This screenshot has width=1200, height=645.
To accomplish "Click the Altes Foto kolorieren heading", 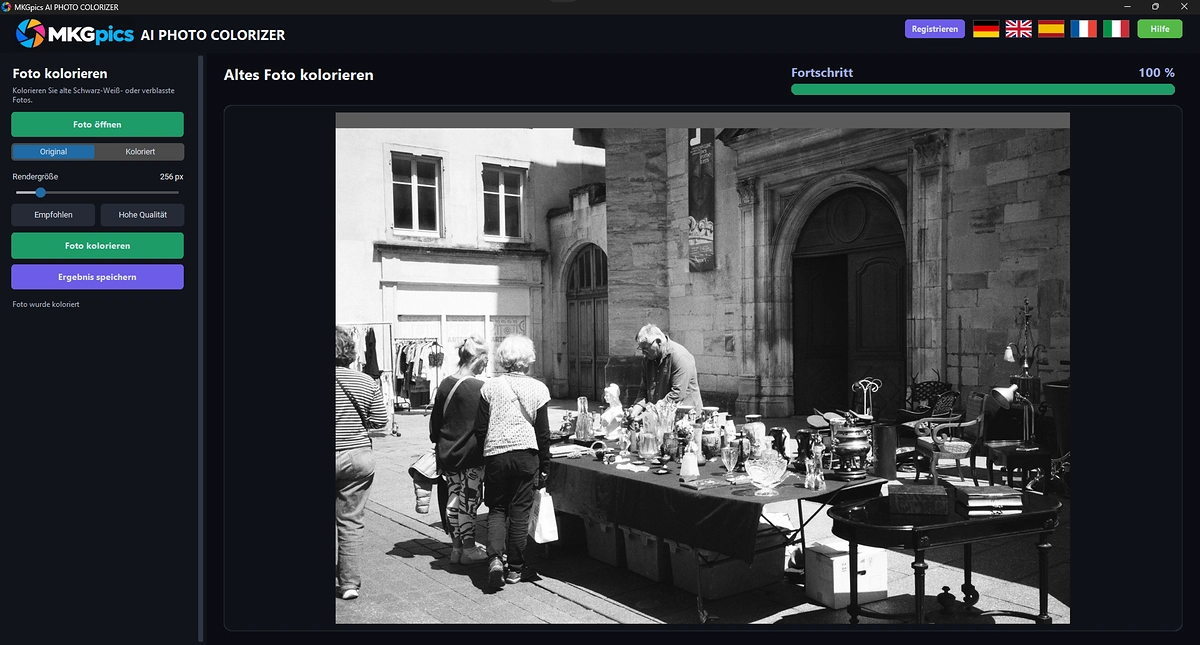I will [x=299, y=75].
